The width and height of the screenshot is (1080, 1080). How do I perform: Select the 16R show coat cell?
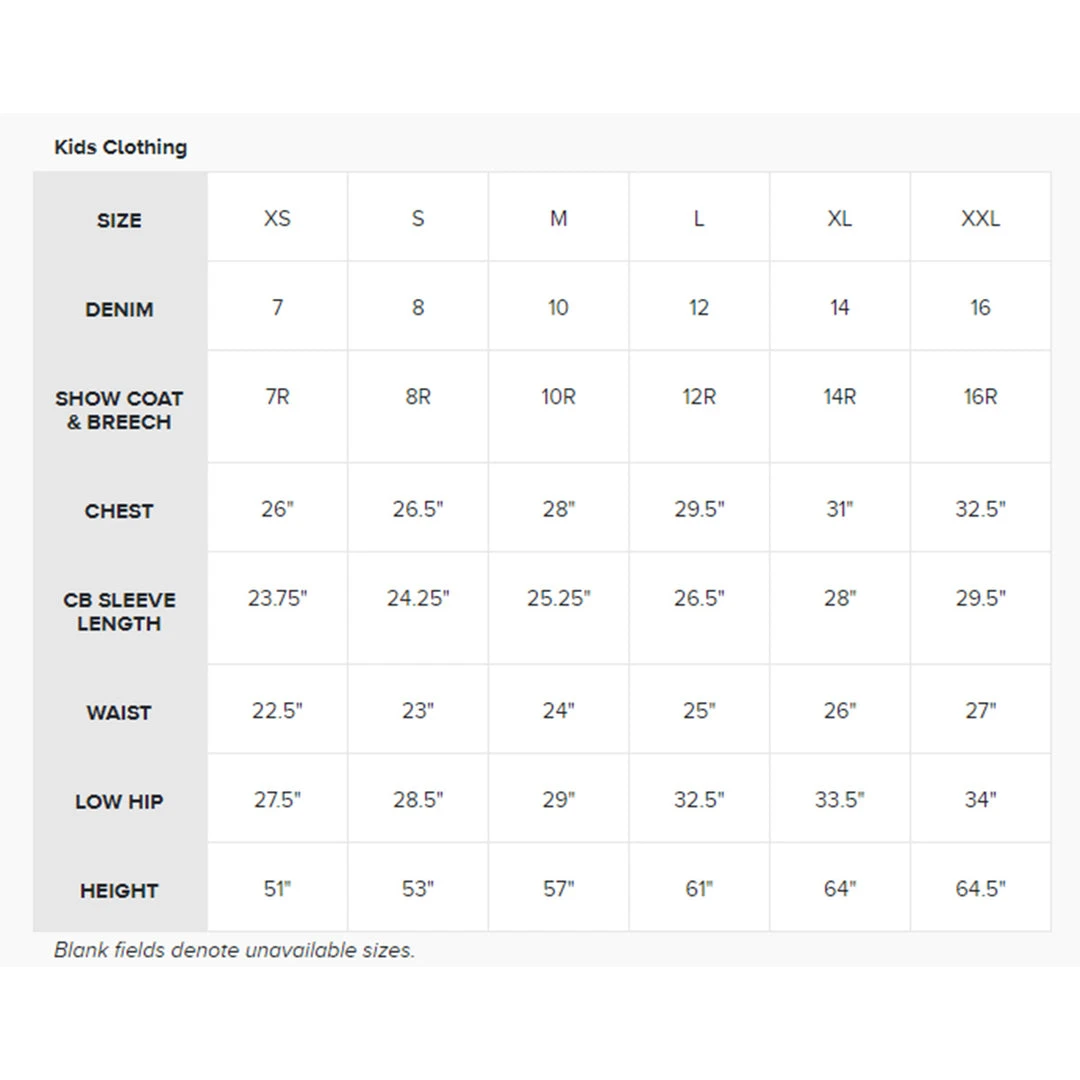980,397
